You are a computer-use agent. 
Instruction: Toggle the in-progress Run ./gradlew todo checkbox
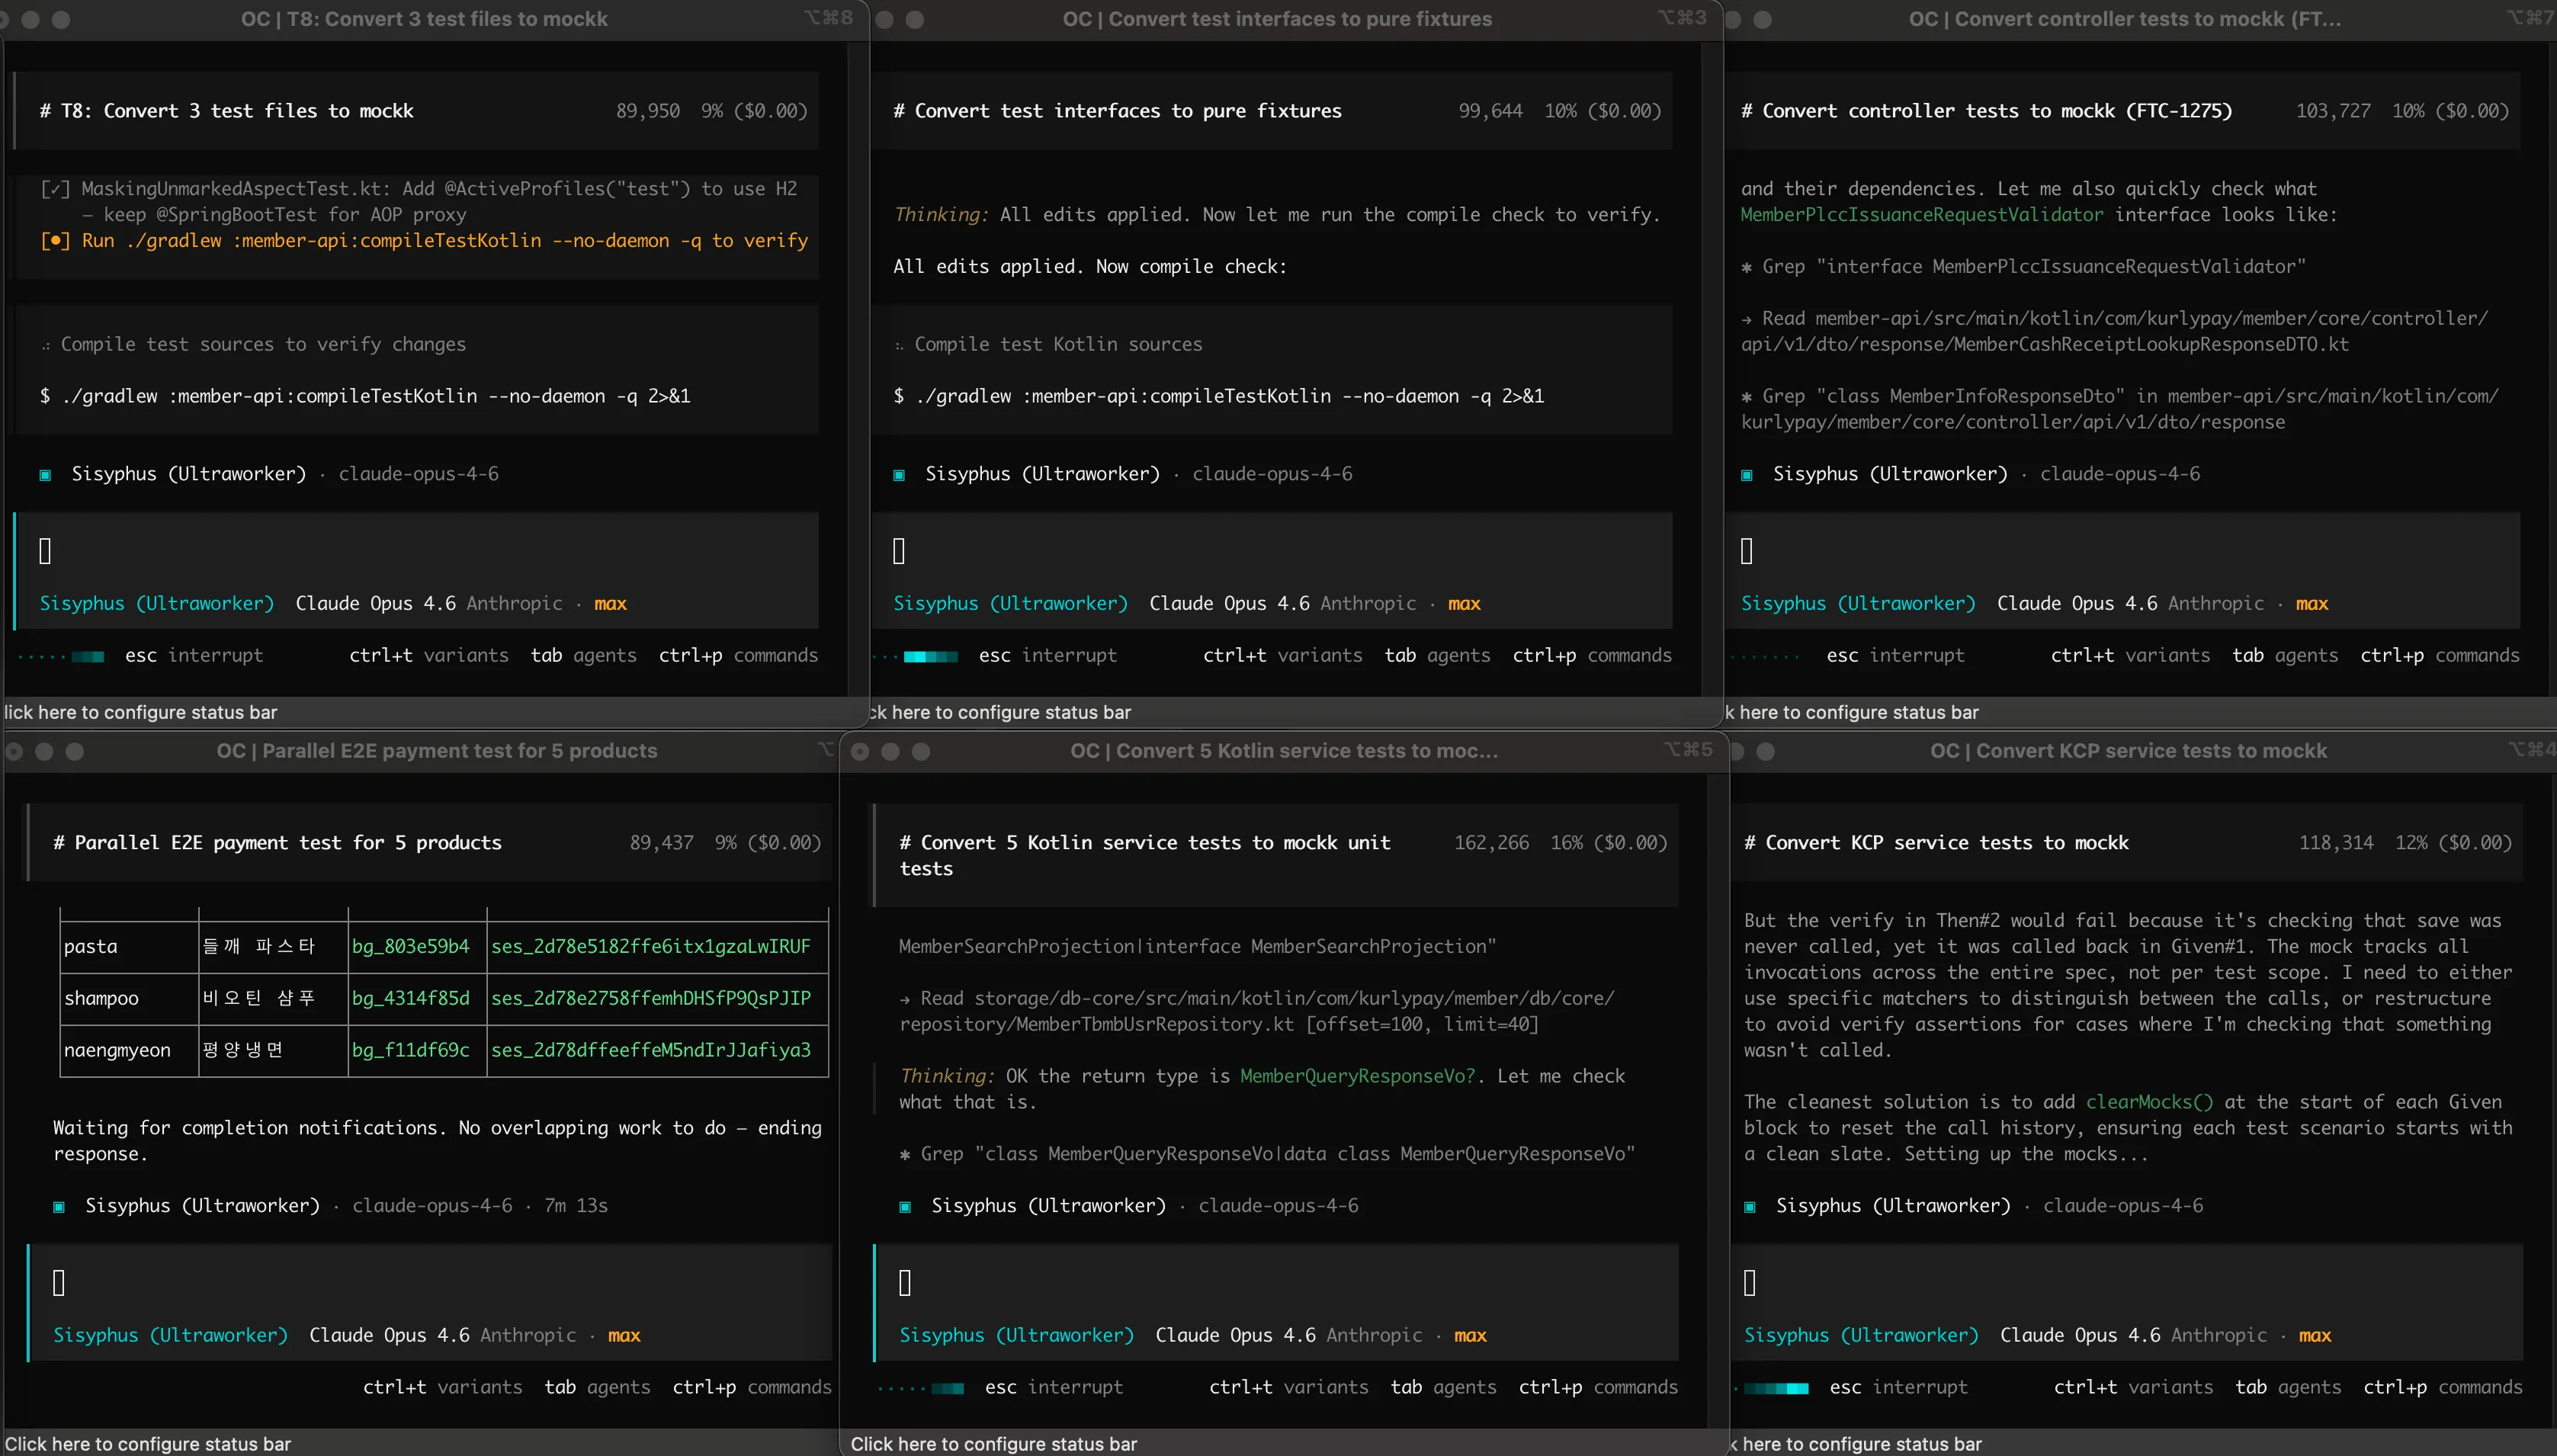pyautogui.click(x=55, y=241)
